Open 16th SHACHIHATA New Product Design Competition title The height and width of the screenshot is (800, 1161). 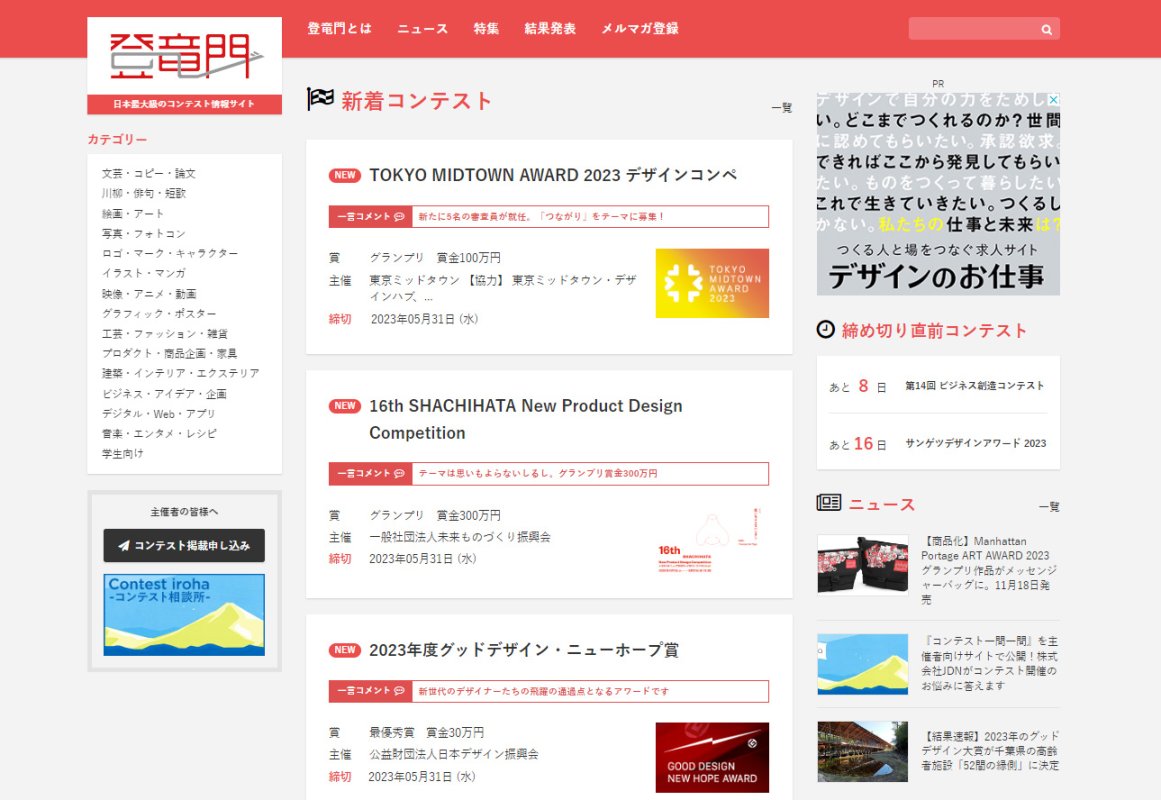tap(526, 419)
